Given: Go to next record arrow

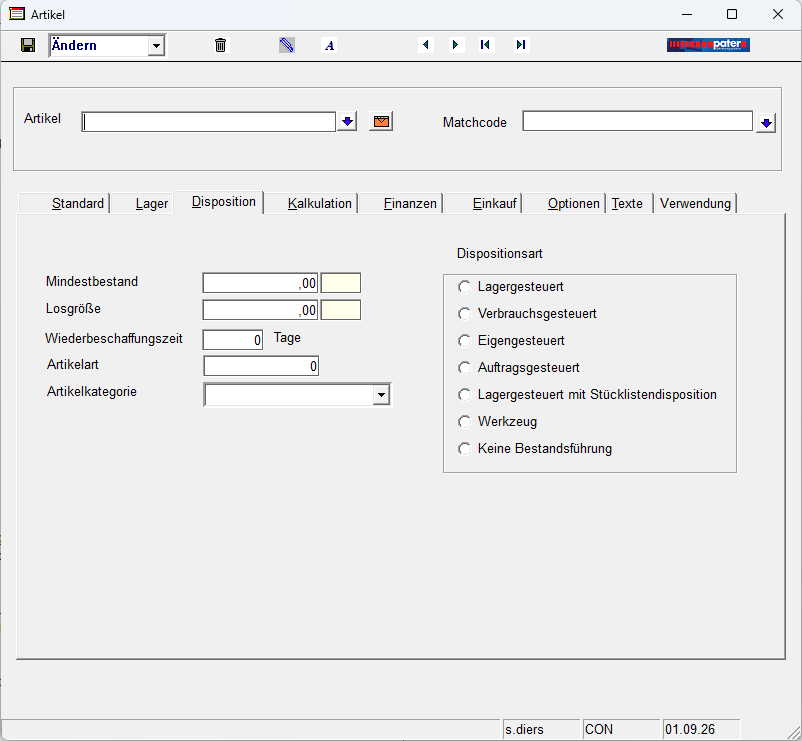Looking at the screenshot, I should [x=455, y=44].
